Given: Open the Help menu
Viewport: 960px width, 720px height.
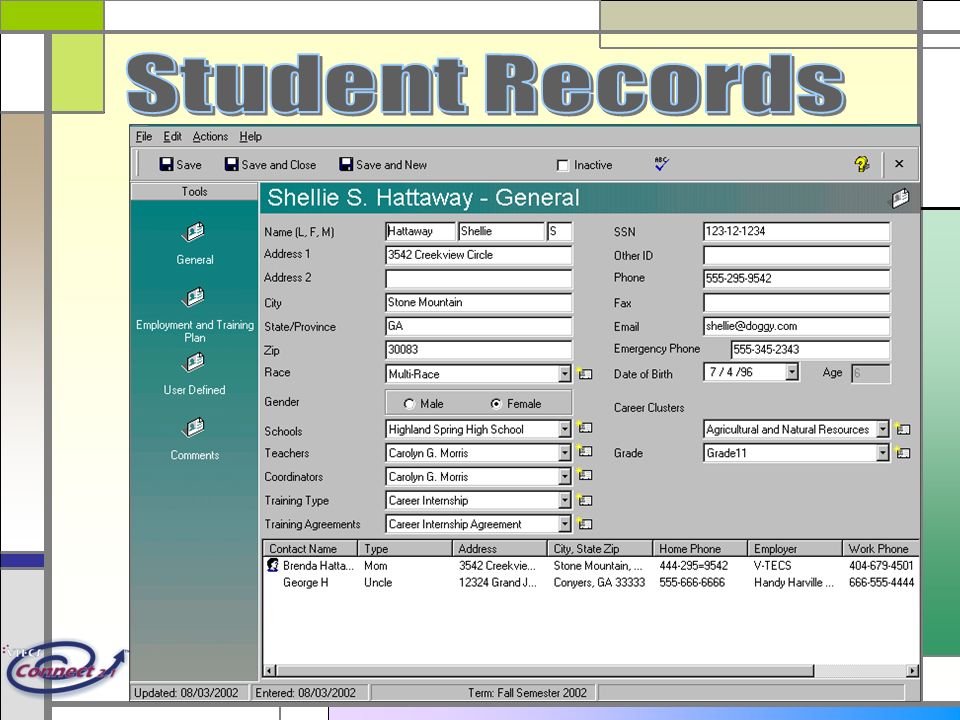Looking at the screenshot, I should tap(250, 137).
